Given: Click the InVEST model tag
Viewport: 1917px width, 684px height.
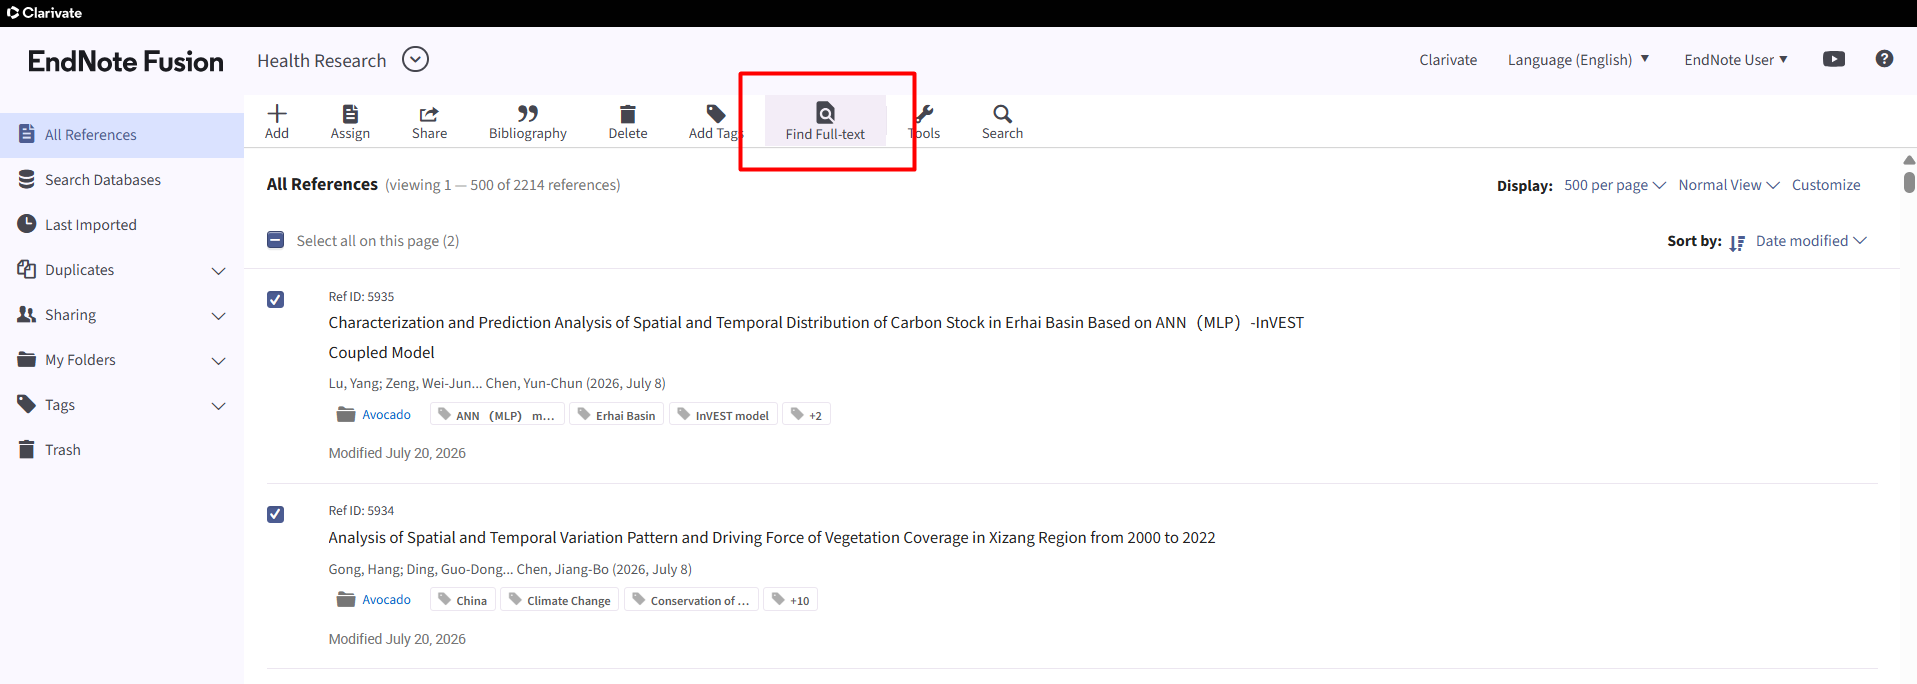Looking at the screenshot, I should 723,415.
